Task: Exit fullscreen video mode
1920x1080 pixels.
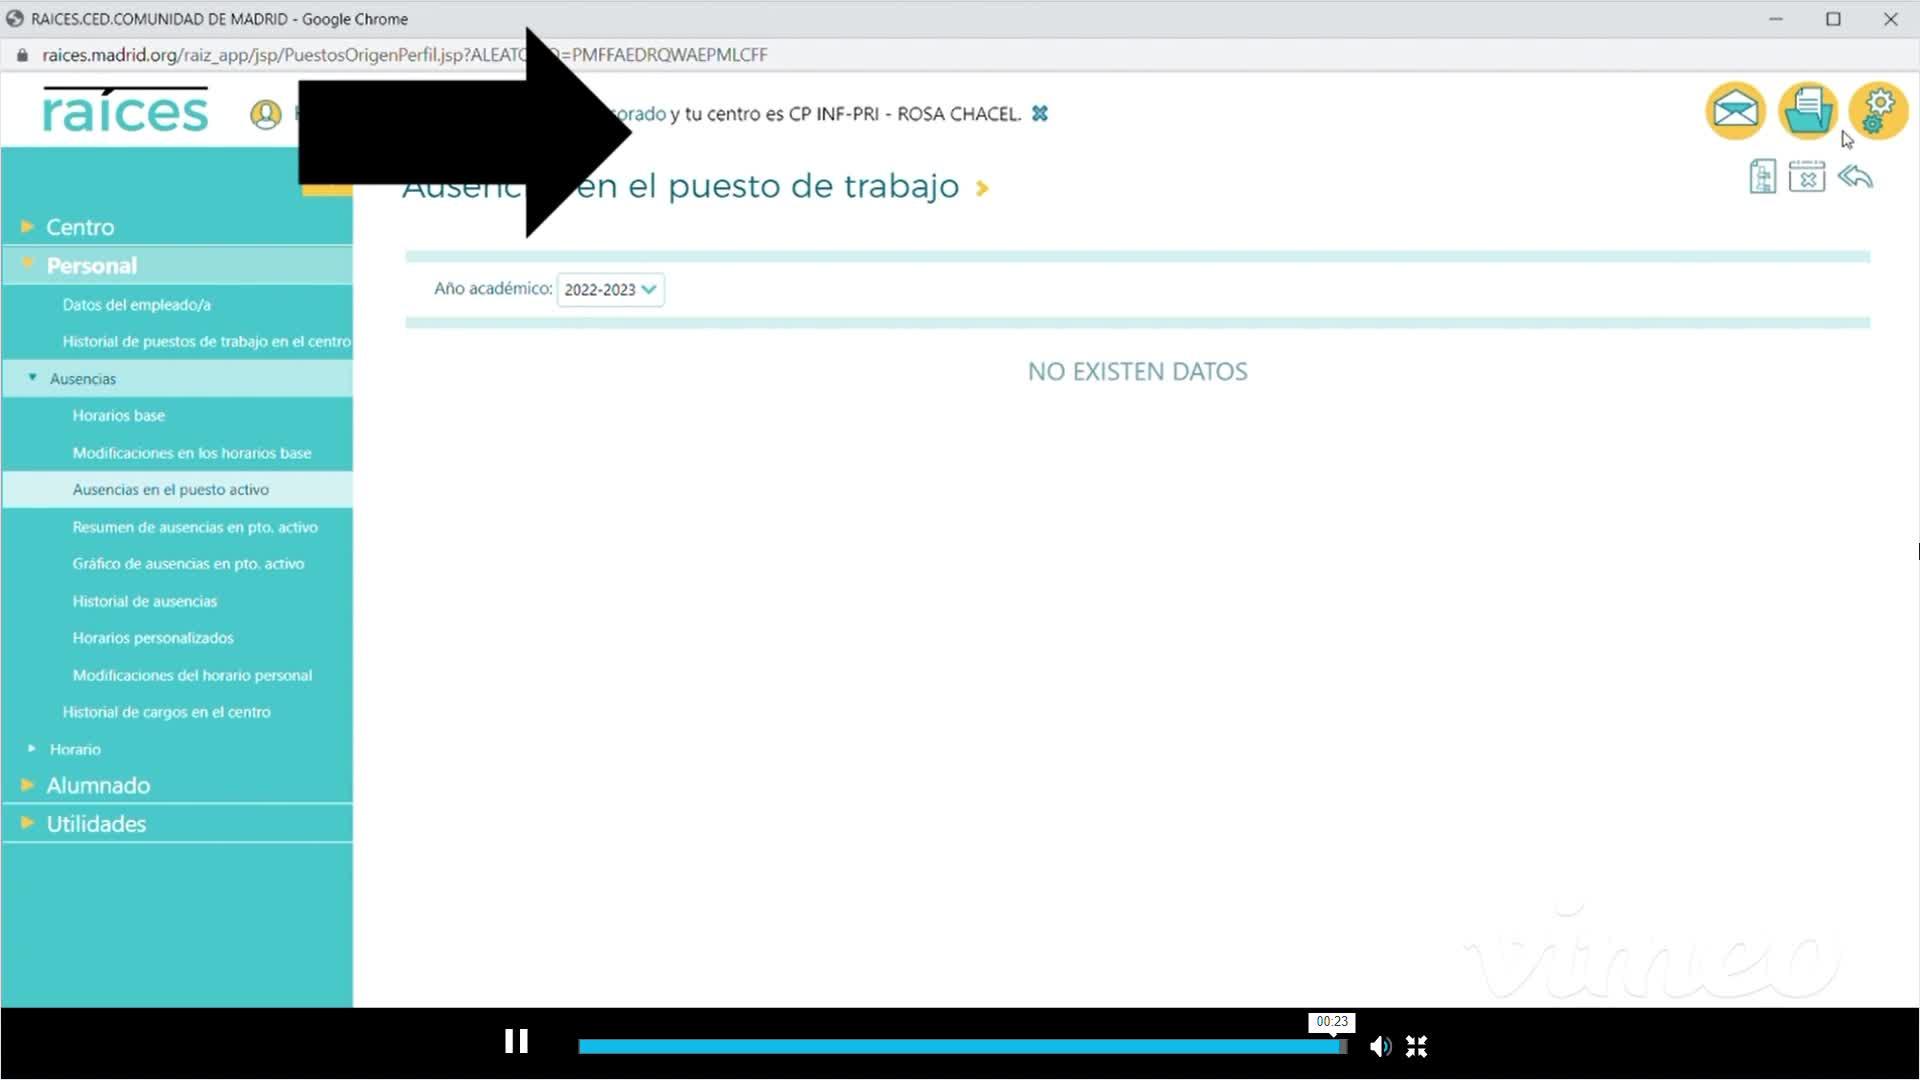Action: click(1416, 1046)
